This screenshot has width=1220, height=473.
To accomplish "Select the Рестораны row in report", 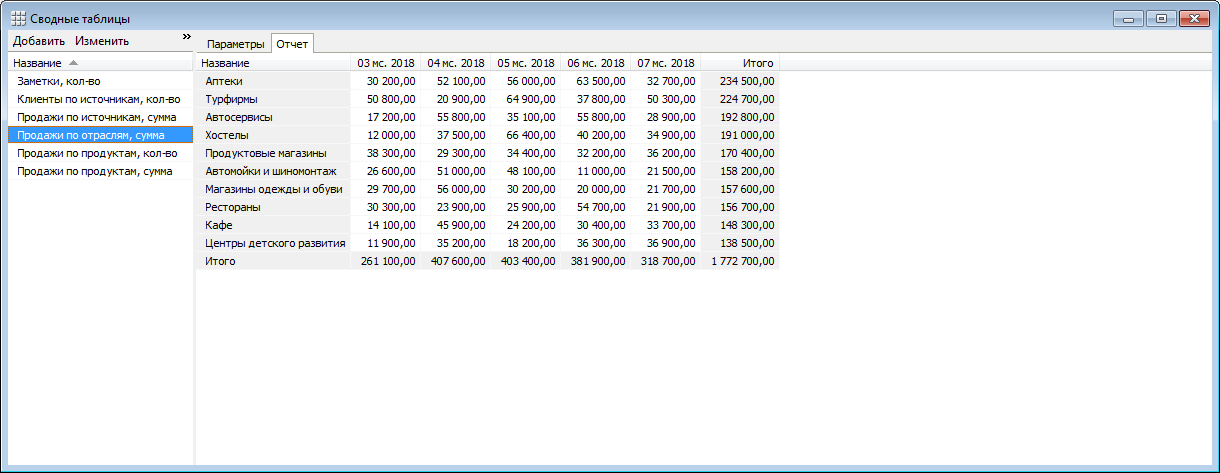I will 233,207.
